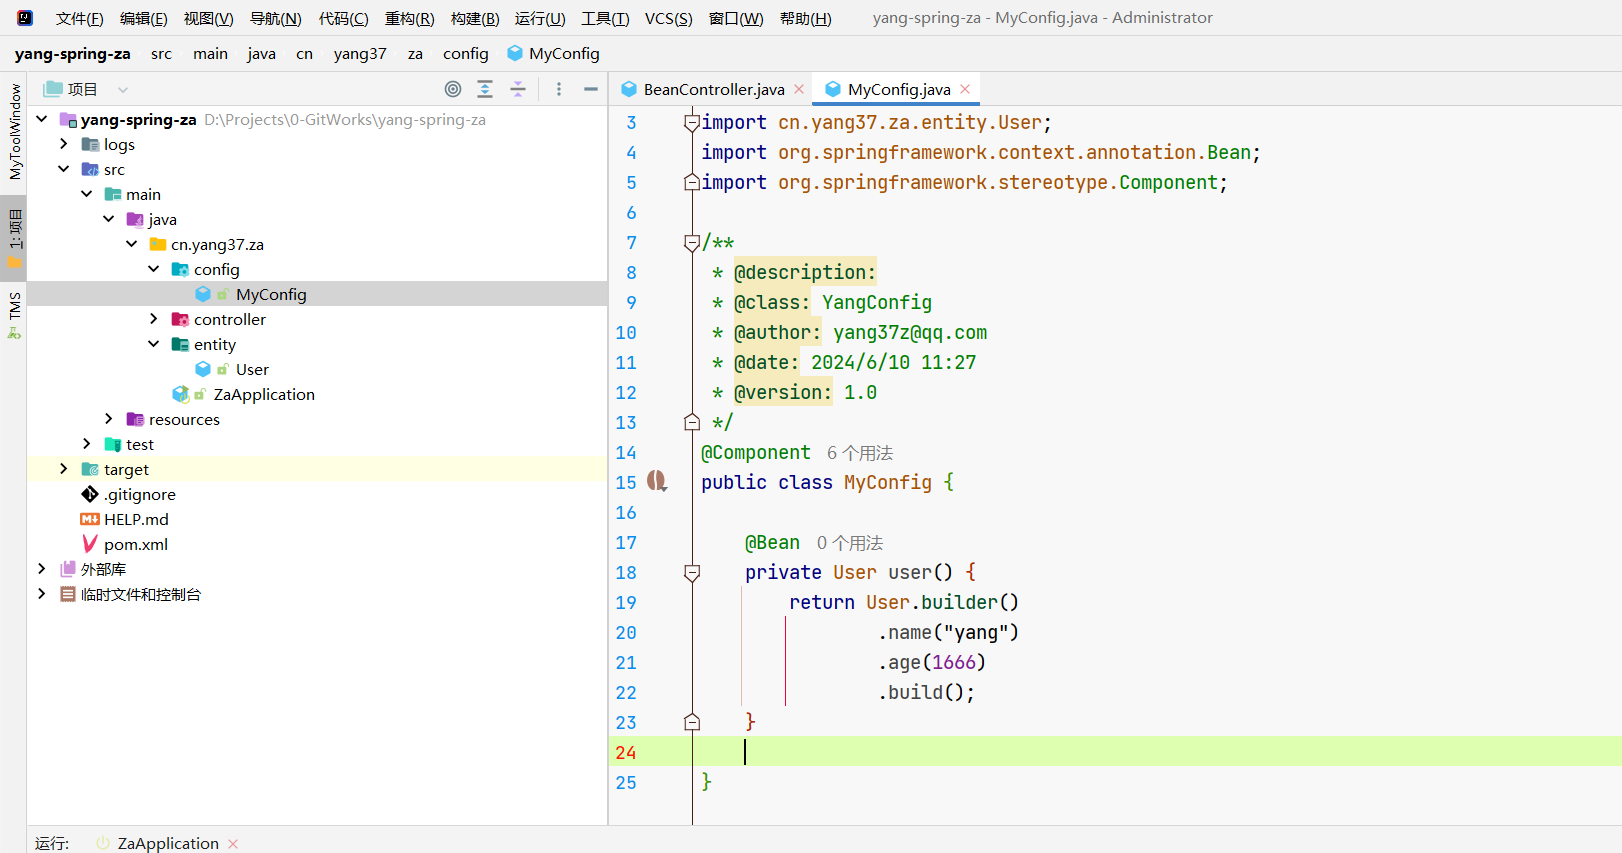Select the locate opened file target icon

point(453,89)
